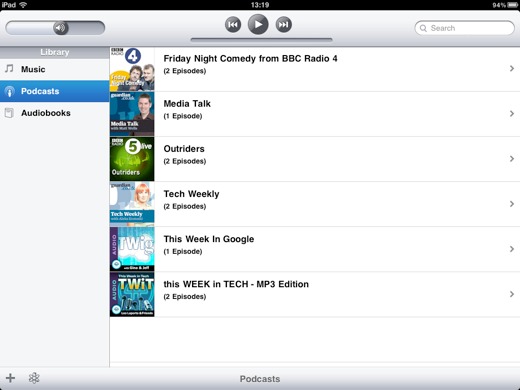520x390 pixels.
Task: Select the 'Tech Weekly' title
Action: coord(191,194)
